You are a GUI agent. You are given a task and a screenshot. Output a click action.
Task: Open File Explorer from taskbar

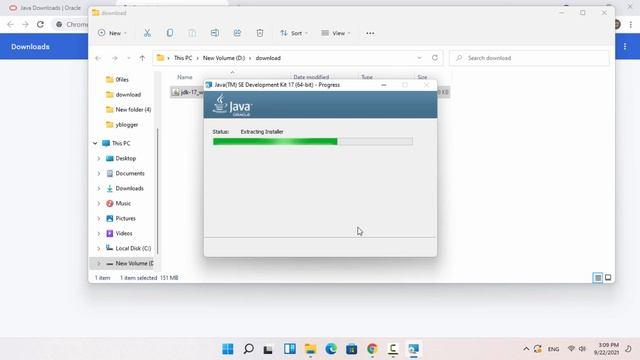tap(310, 349)
